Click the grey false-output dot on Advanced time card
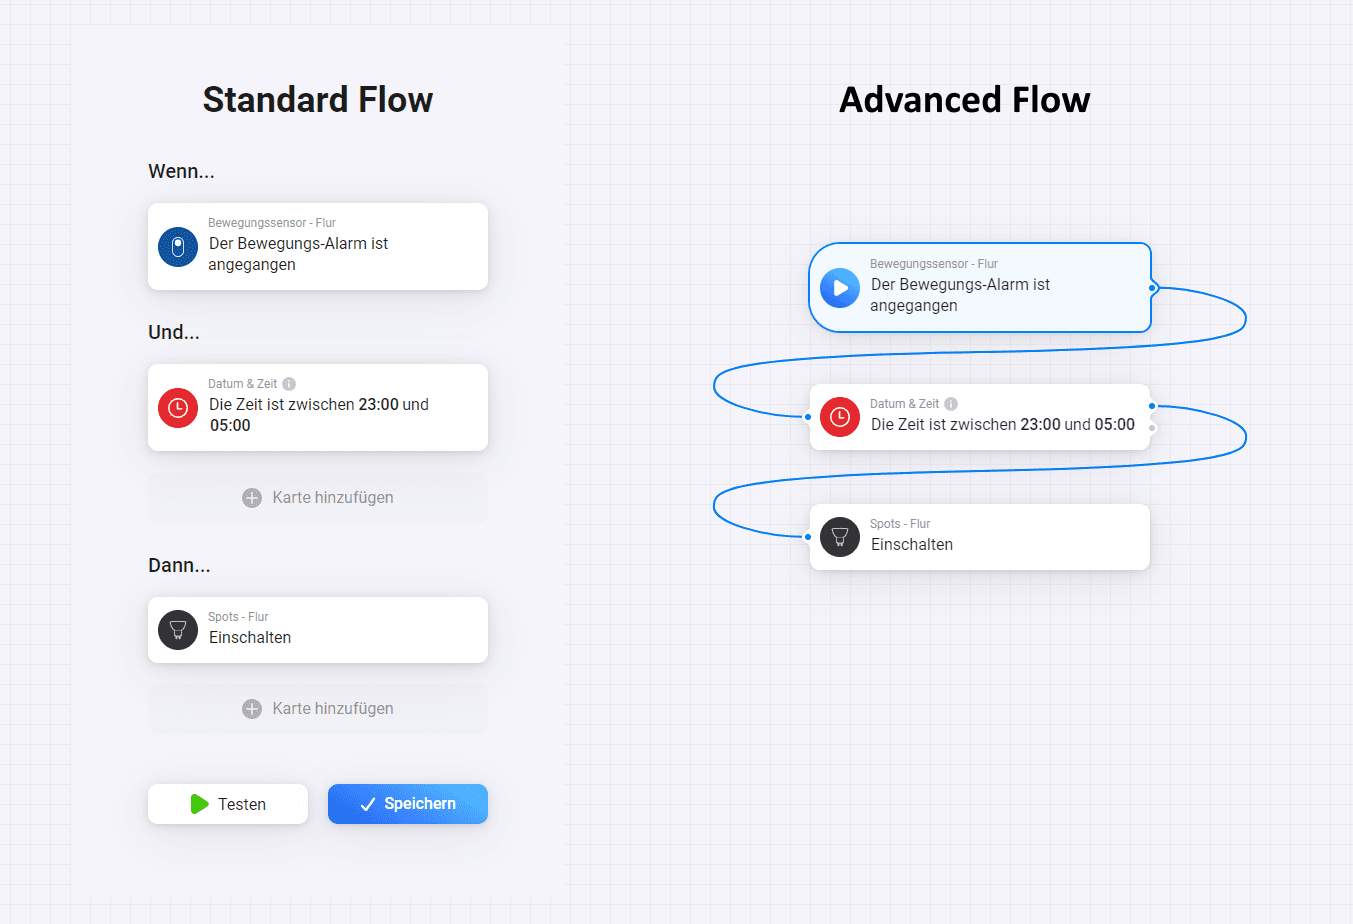The height and width of the screenshot is (924, 1353). click(1152, 428)
